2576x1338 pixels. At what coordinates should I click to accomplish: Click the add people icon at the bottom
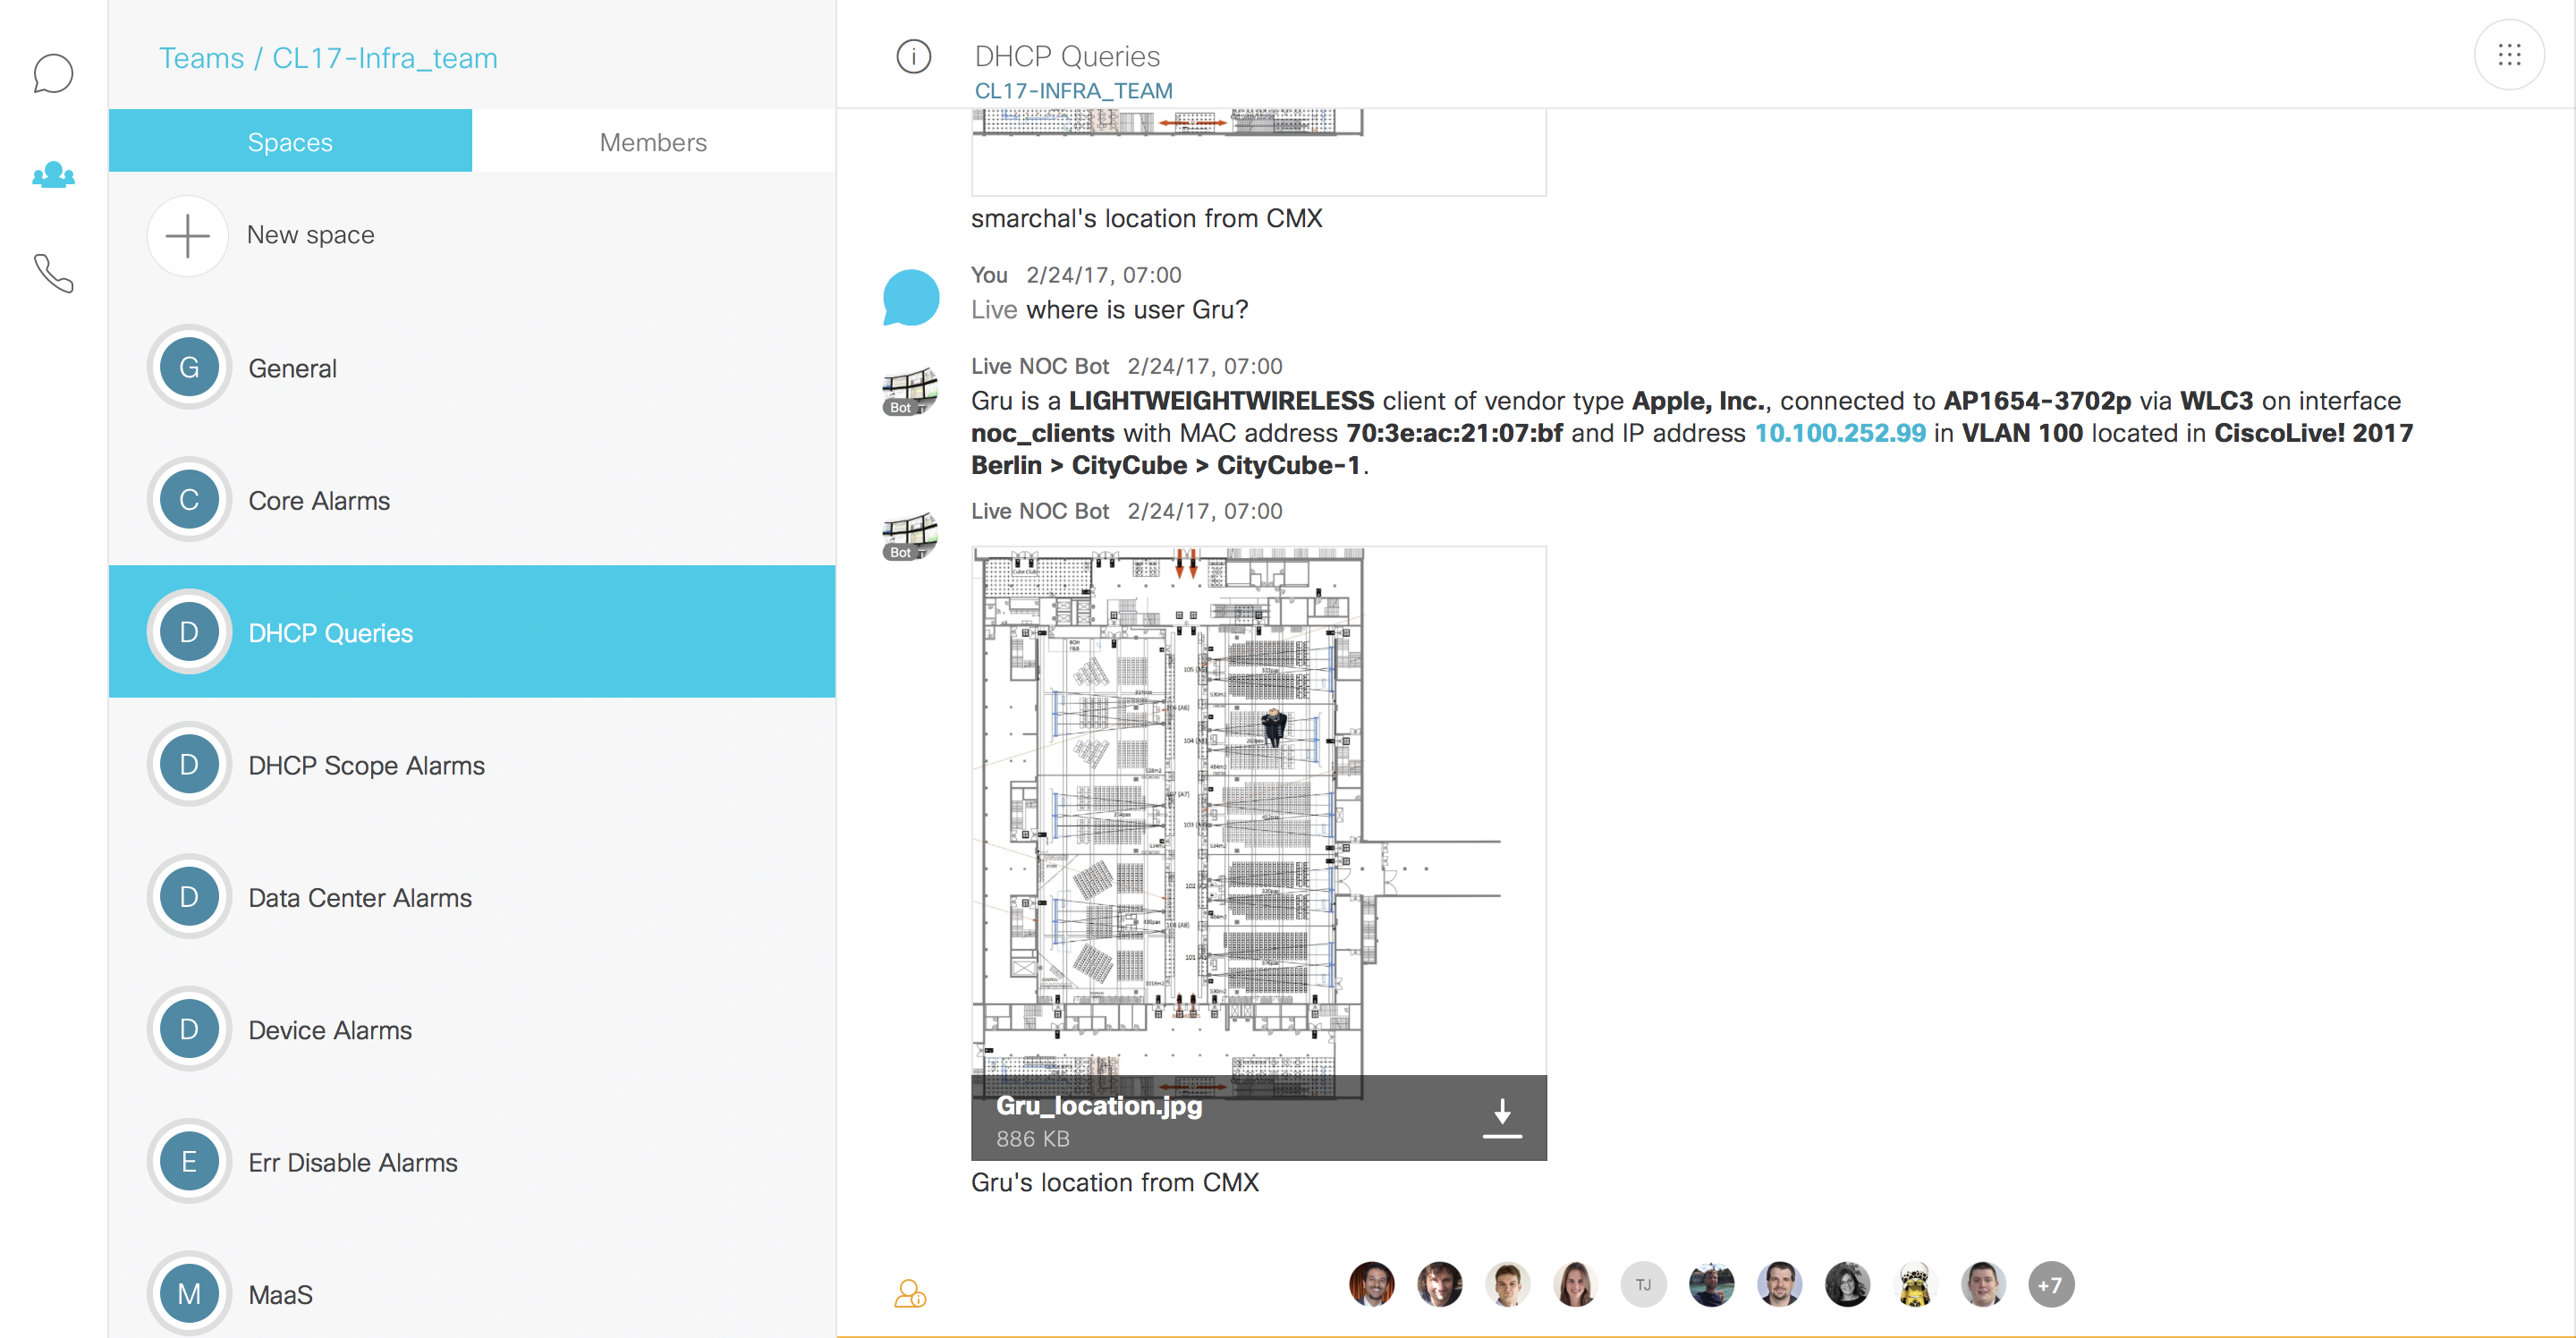pyautogui.click(x=909, y=1294)
